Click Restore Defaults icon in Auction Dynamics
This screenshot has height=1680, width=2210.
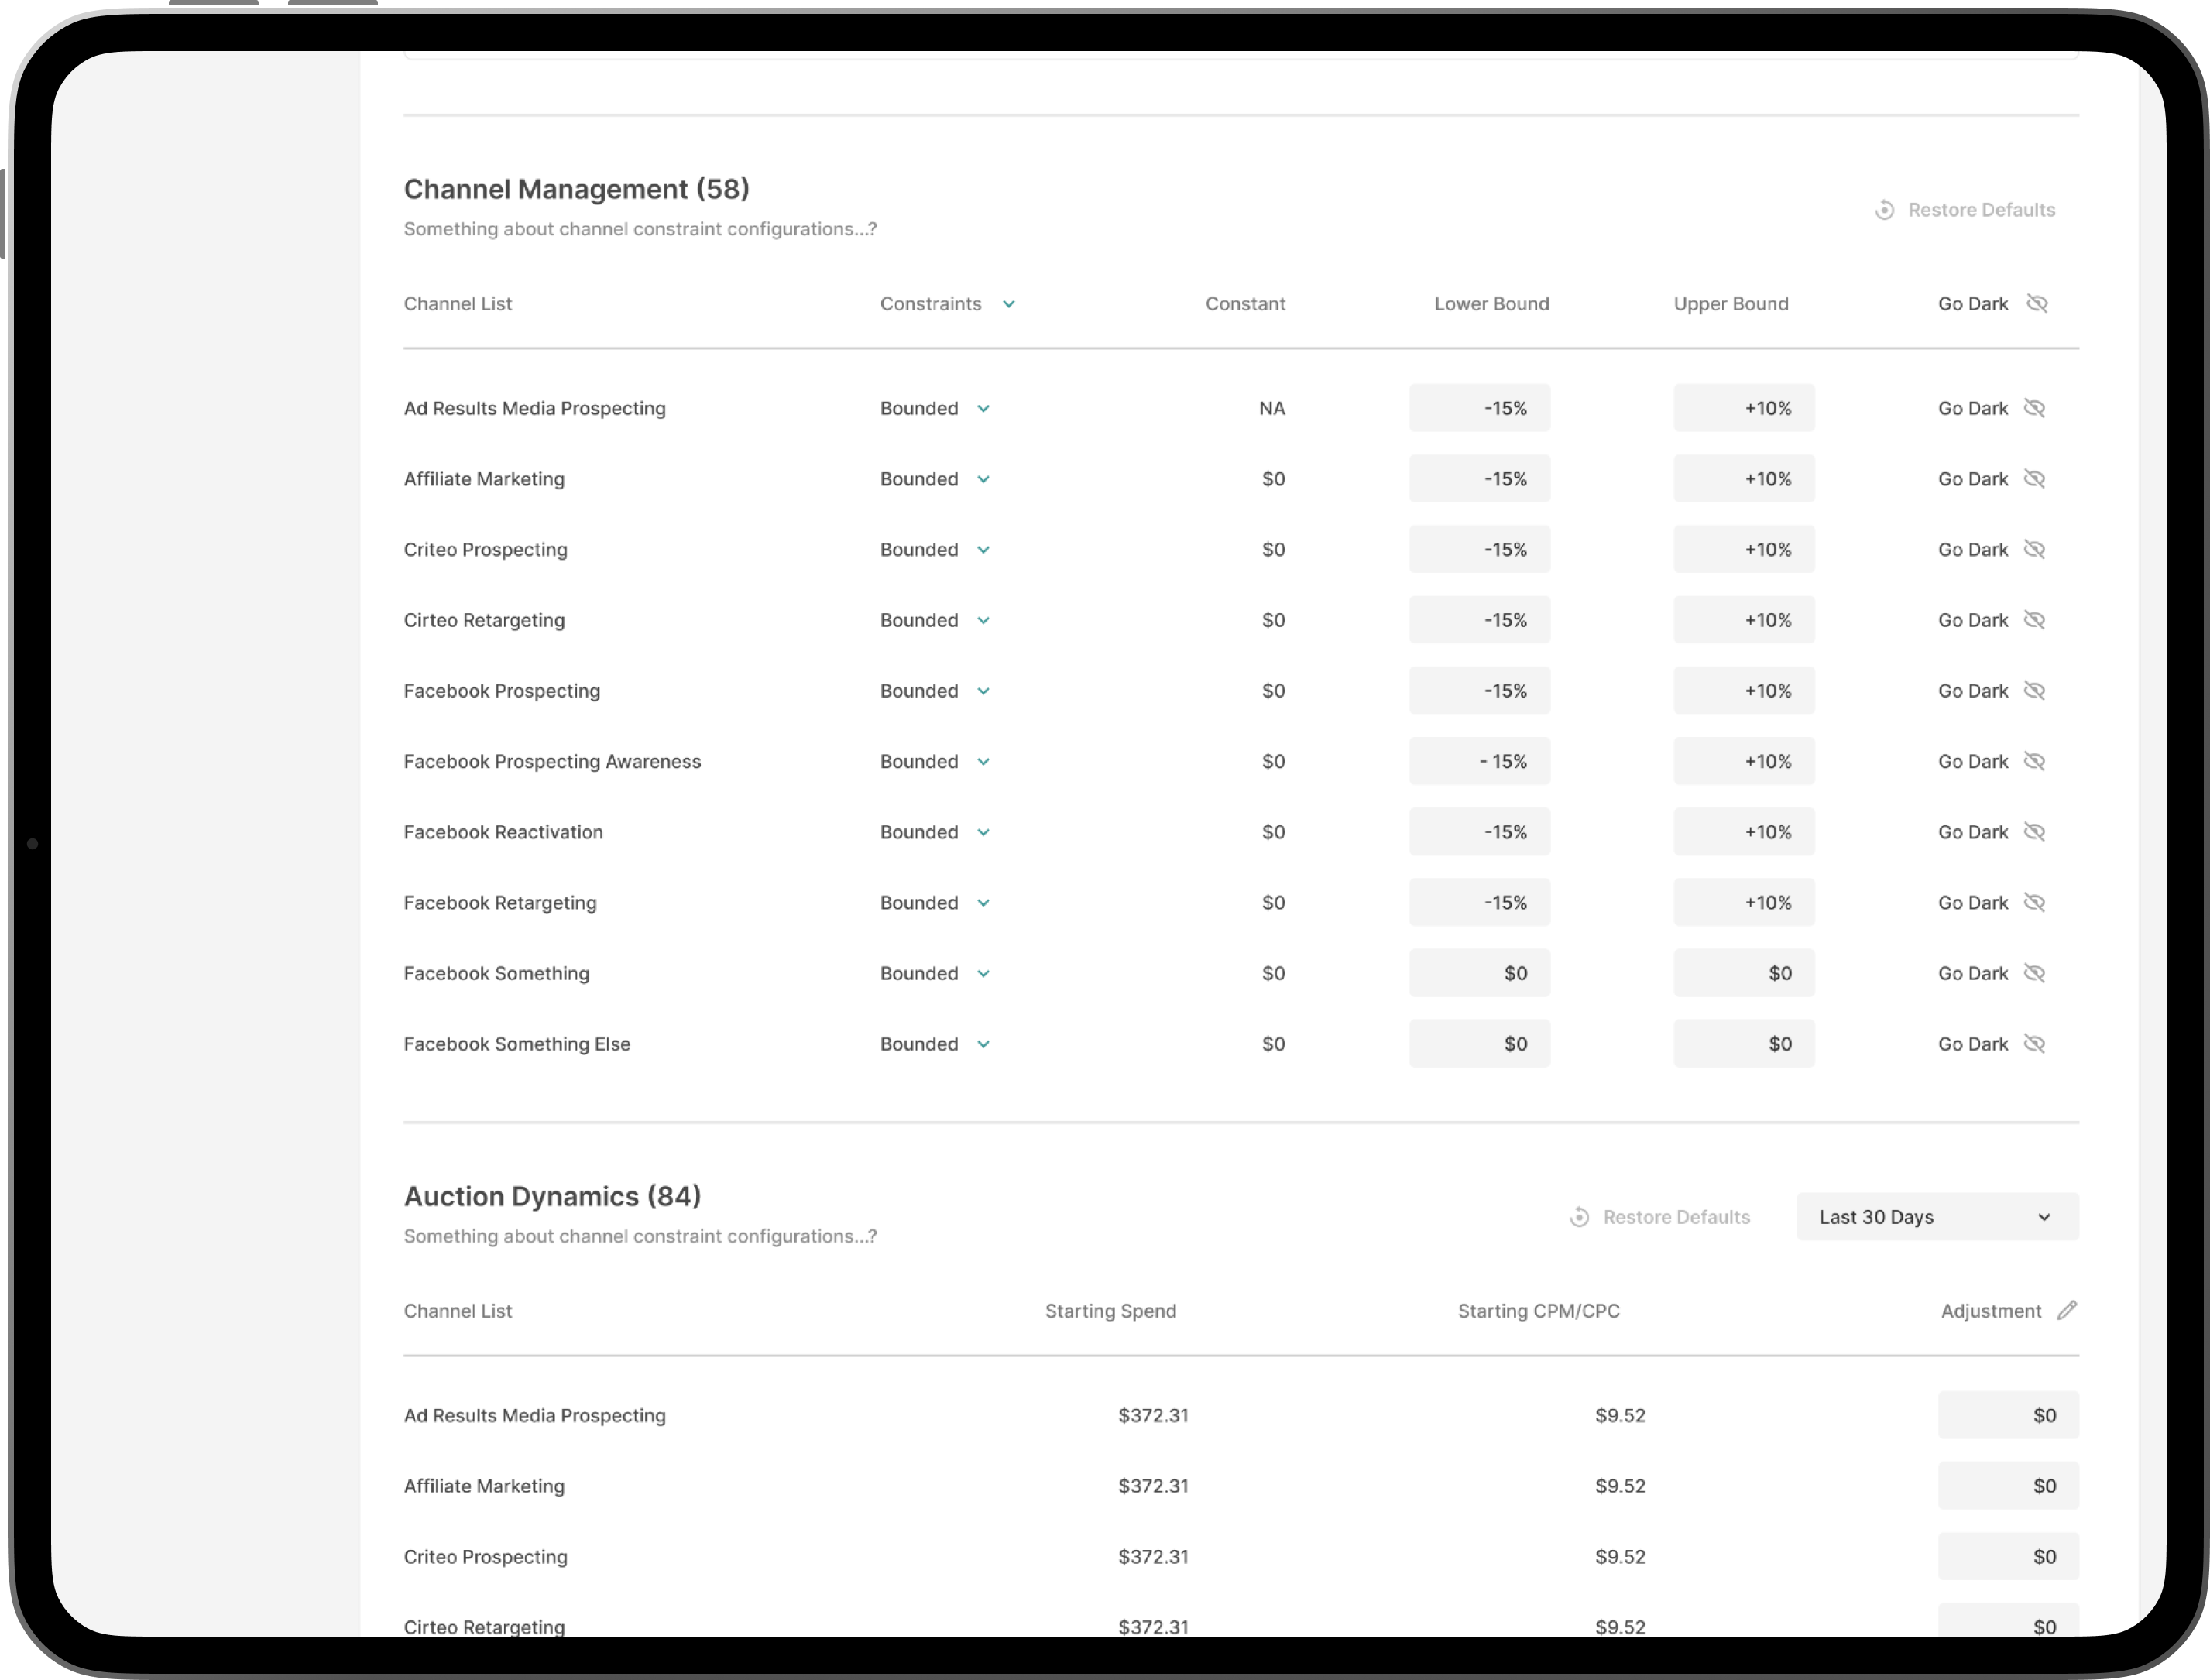(1579, 1217)
